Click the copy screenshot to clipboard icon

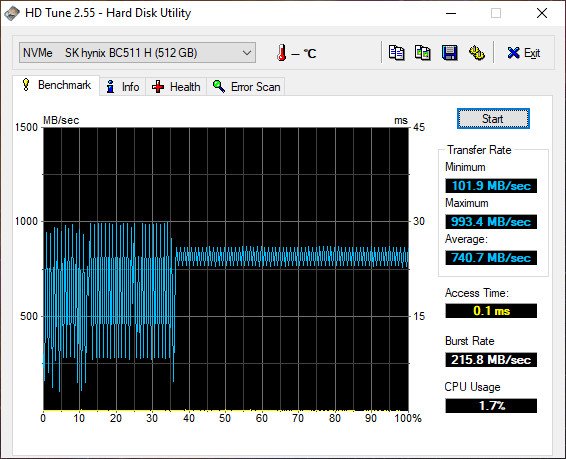tap(423, 53)
